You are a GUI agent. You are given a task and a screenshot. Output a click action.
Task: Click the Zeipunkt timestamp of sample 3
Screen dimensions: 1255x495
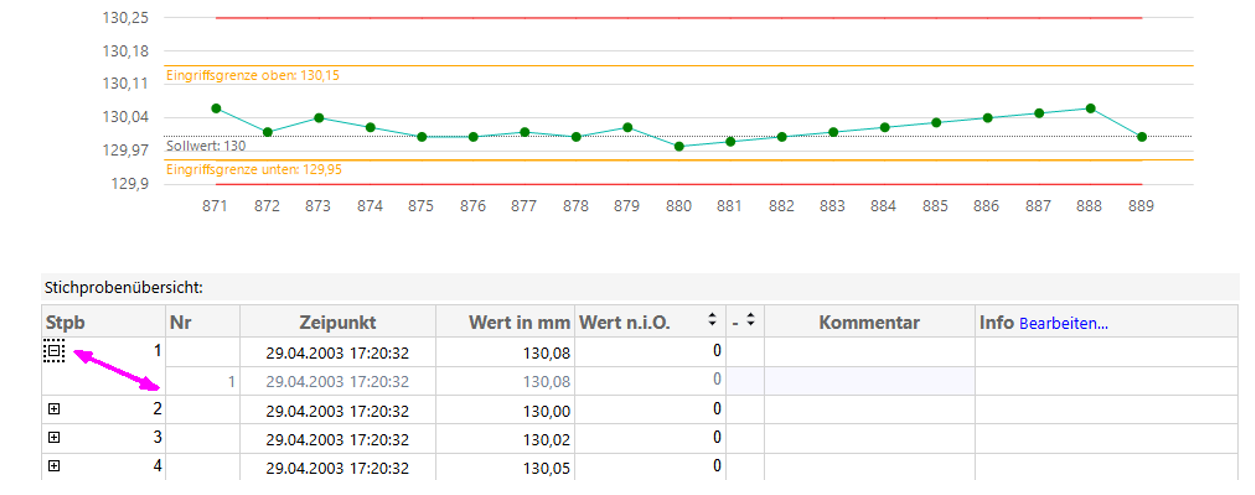coord(337,439)
